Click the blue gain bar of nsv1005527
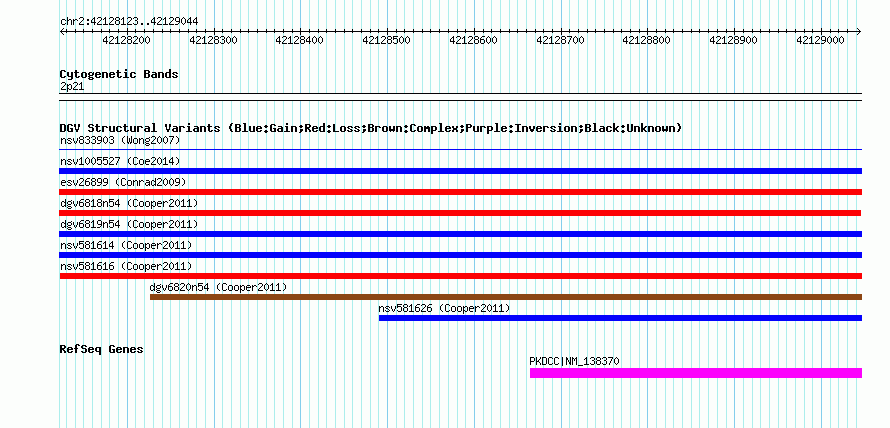This screenshot has width=890, height=428. click(460, 171)
